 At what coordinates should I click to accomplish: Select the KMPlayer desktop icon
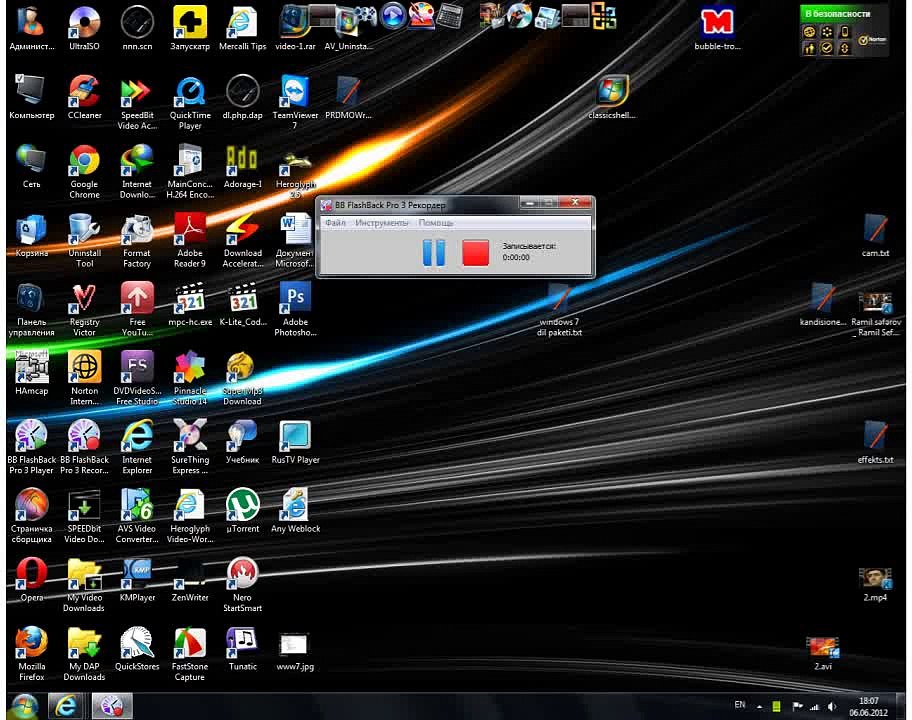point(137,580)
